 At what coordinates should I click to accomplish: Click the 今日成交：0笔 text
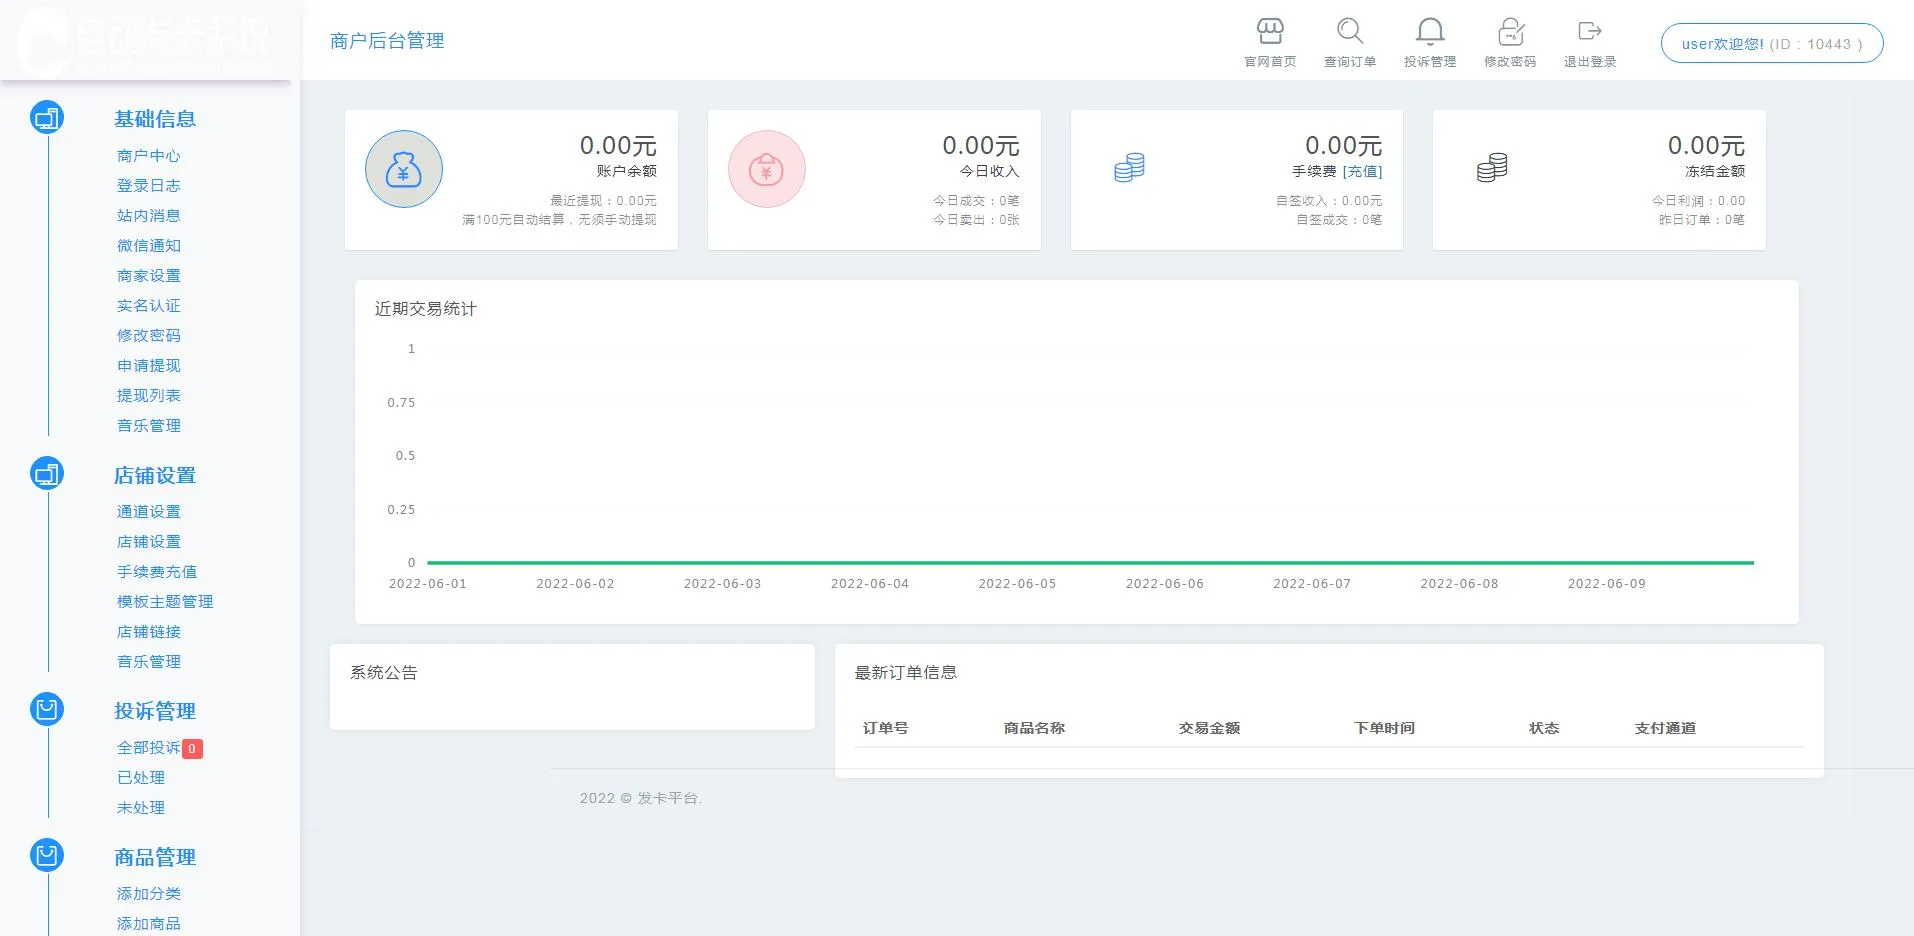[x=976, y=201]
